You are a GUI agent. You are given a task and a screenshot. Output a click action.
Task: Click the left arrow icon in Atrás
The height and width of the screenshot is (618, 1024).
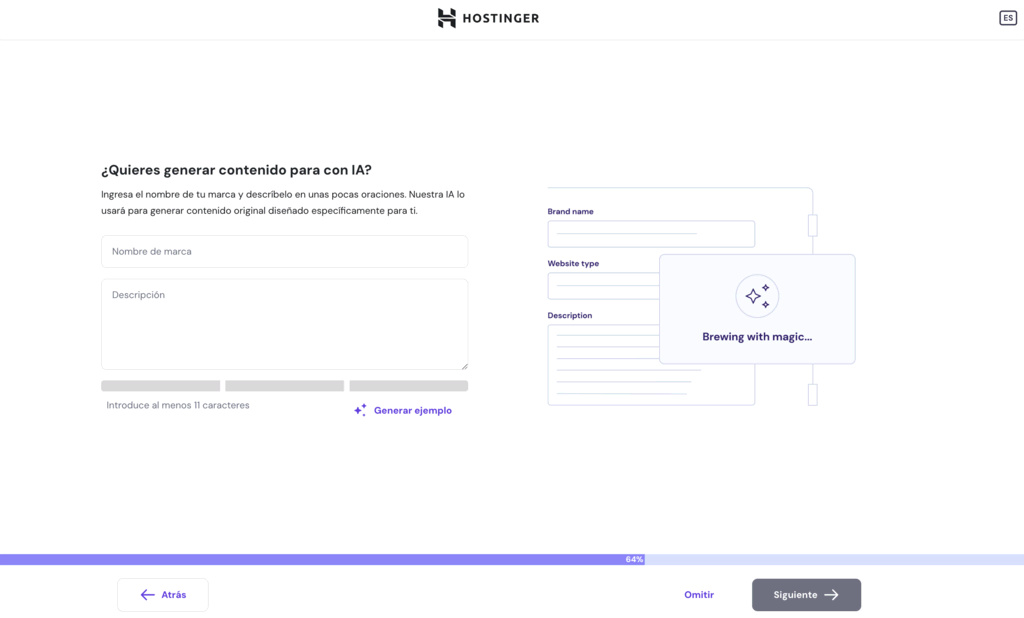pos(148,595)
